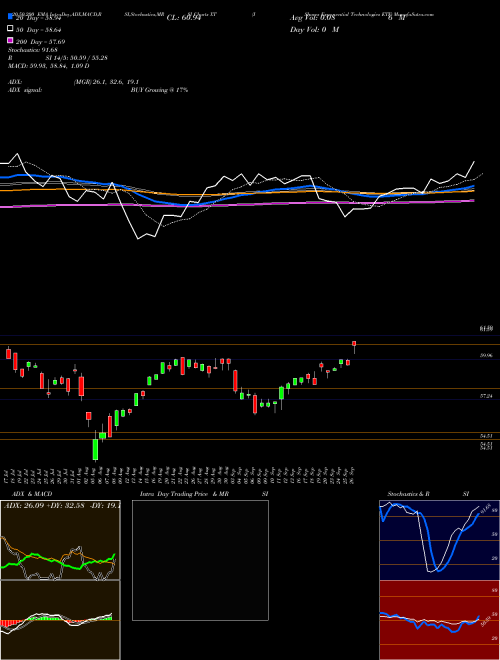Click the red RSI chart panel
The height and width of the screenshot is (660, 500).
coord(439,620)
